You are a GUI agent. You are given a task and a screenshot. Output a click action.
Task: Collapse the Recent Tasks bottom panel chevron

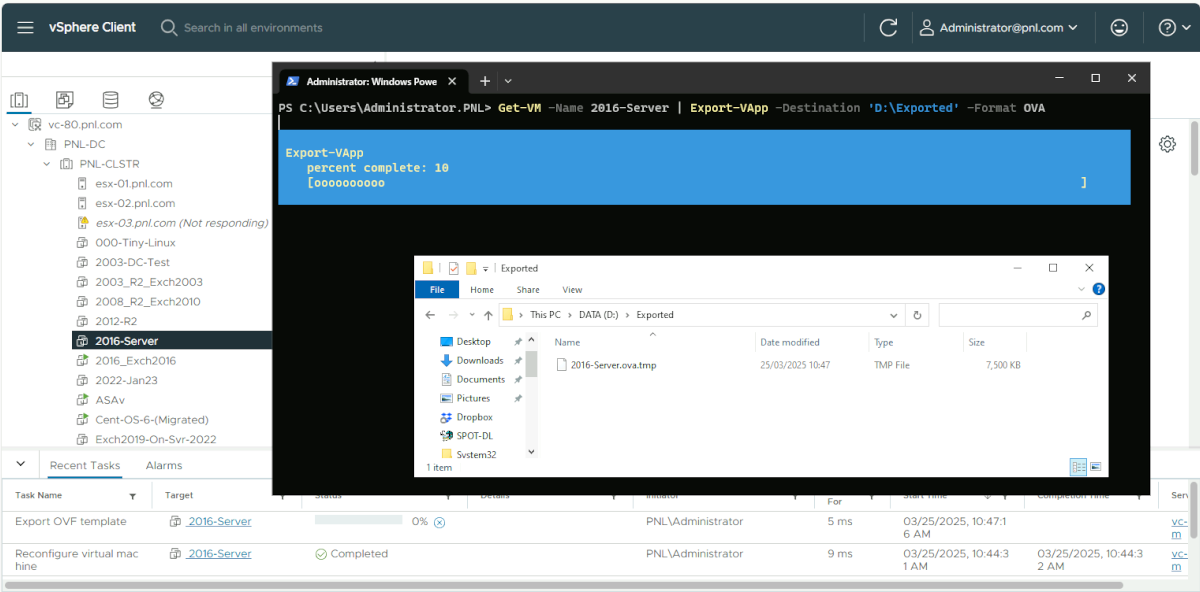point(20,464)
